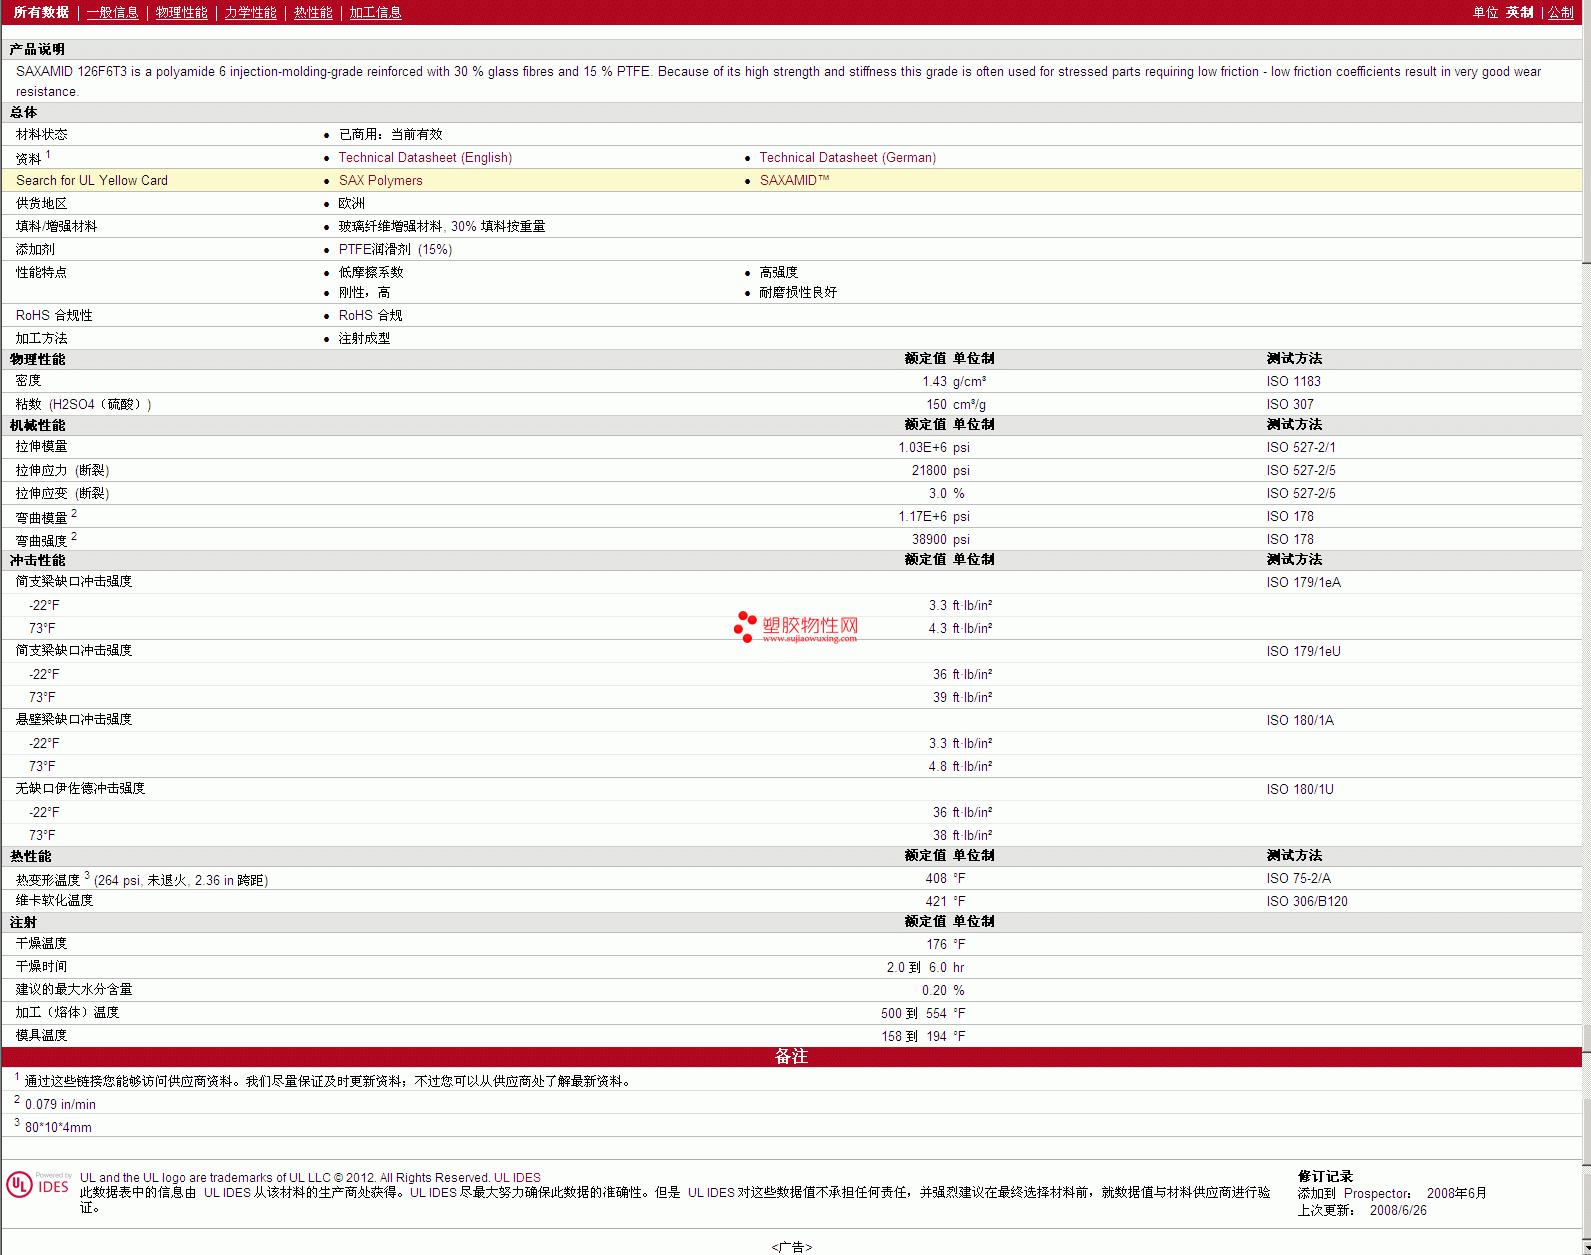Show the 所有数据 tab
The image size is (1591, 1255).
click(x=41, y=13)
